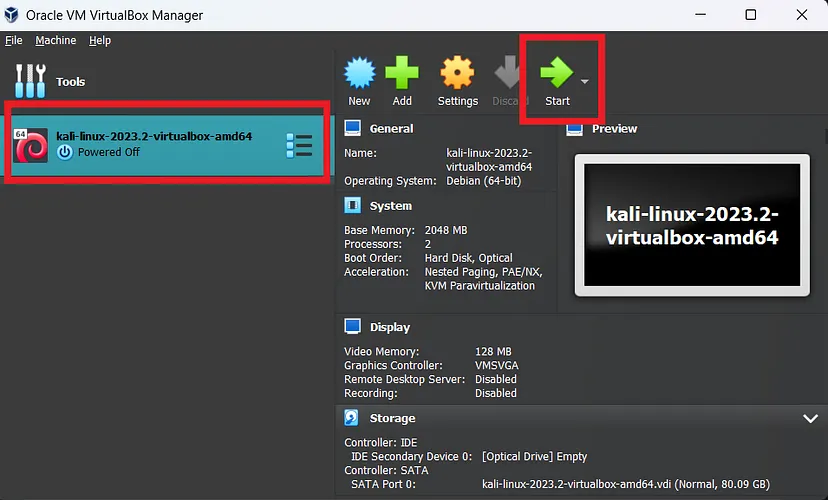Select kali-linux-2023.2-virtualbox-amd64 machine name
This screenshot has height=500, width=828.
[x=154, y=136]
